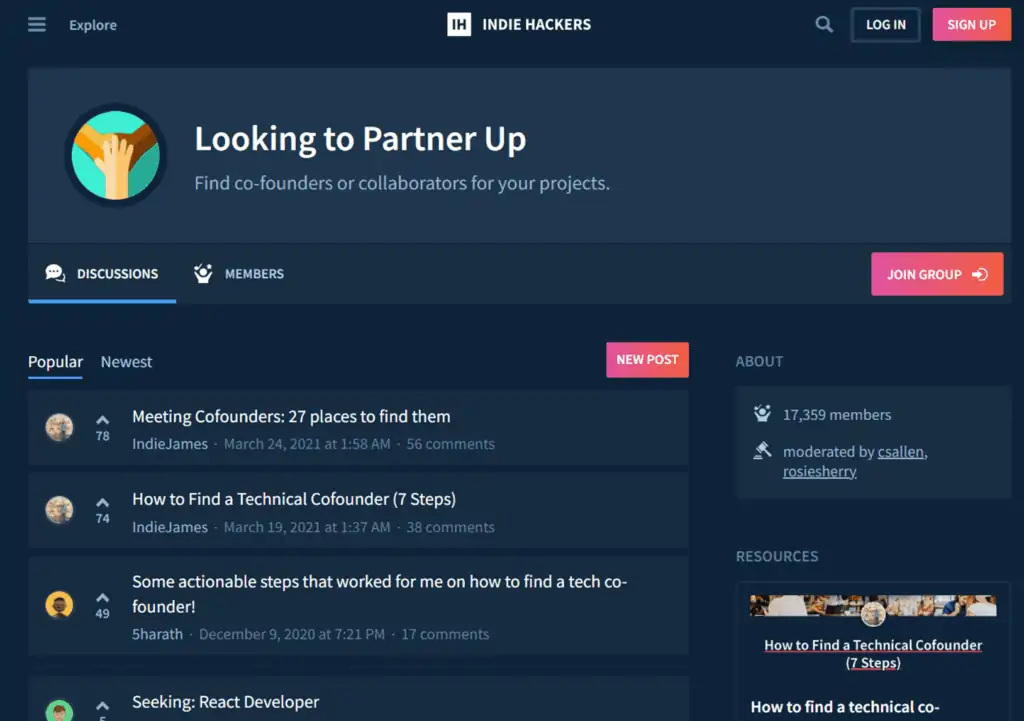
Task: Upvote the Seeking: React Developer post
Action: pyautogui.click(x=103, y=704)
